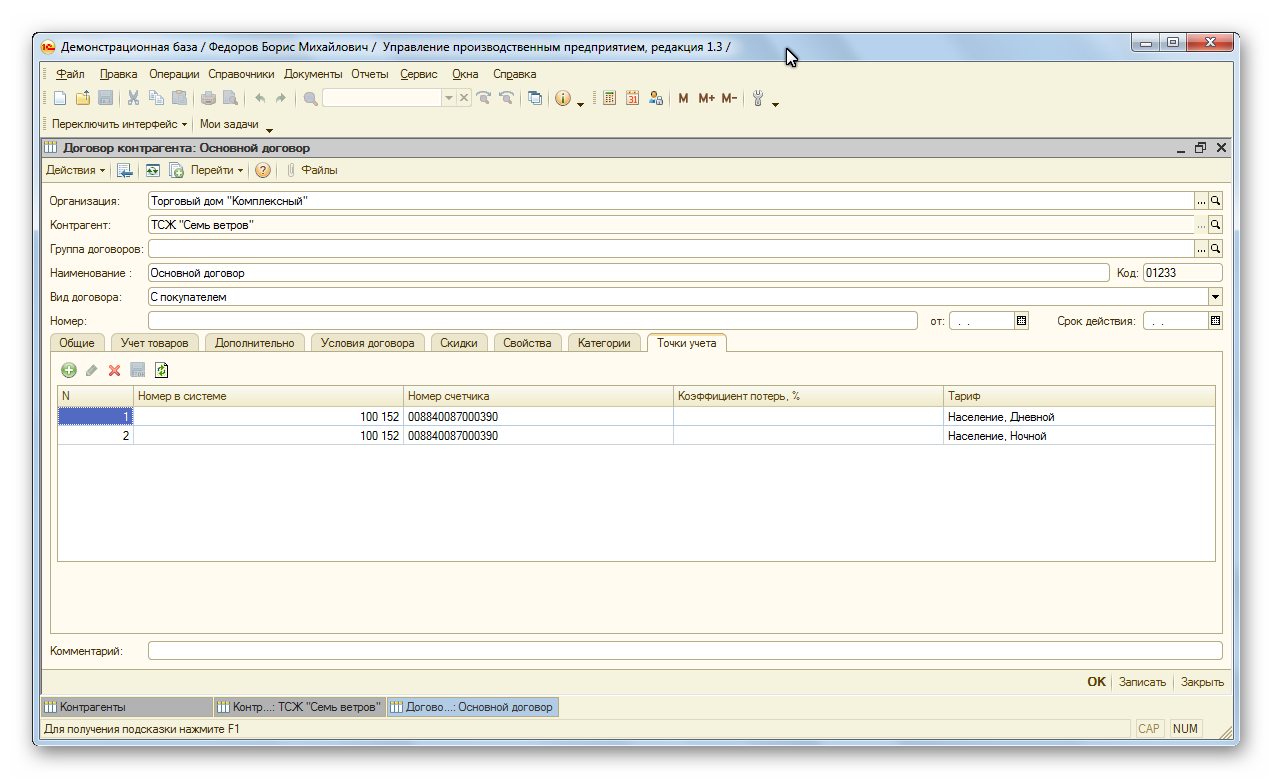
Task: Open the Отчеты menu
Action: point(370,74)
